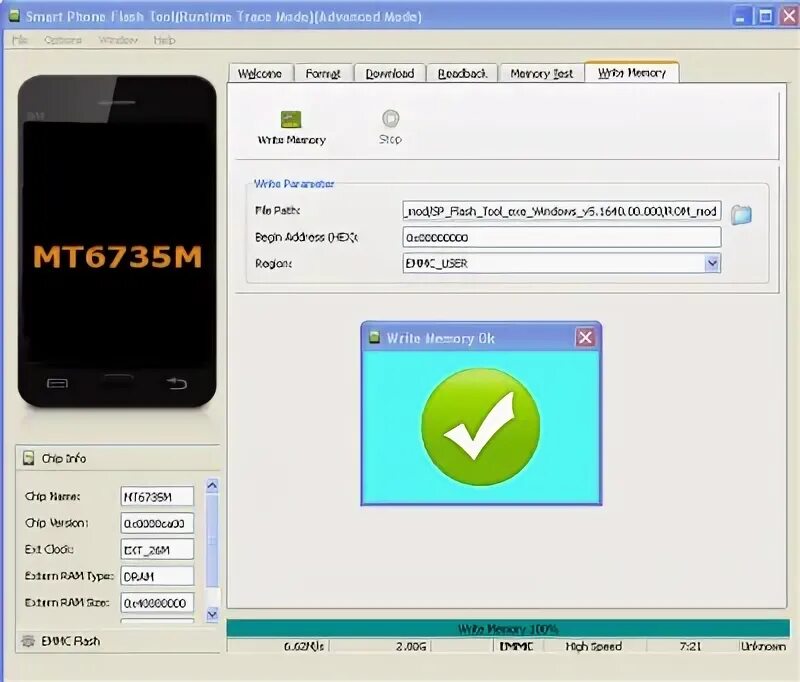Viewport: 800px width, 682px height.
Task: Click the Chip Info scroll up arrow
Action: (x=212, y=485)
